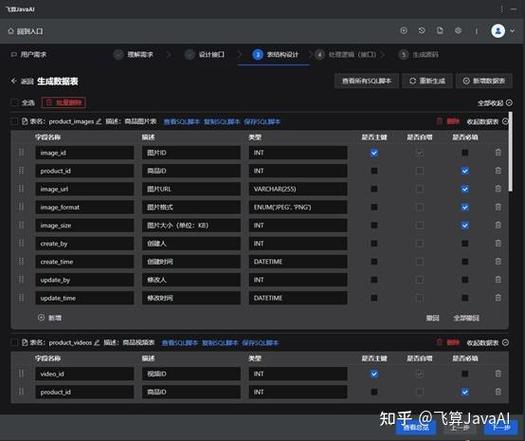Click the vertical scrollbar on the right edge
This screenshot has height=441, width=525.
[510, 152]
